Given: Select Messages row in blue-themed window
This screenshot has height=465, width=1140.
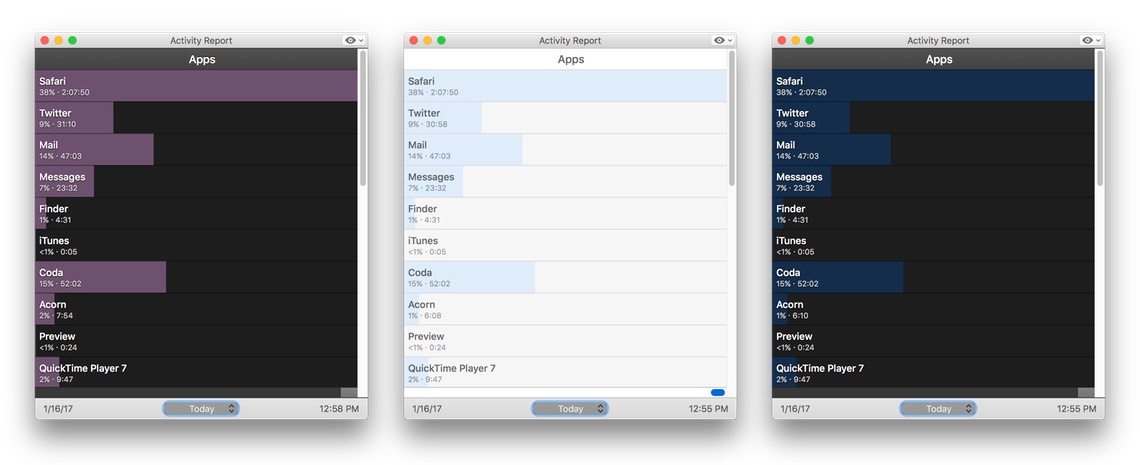Looking at the screenshot, I should 933,182.
